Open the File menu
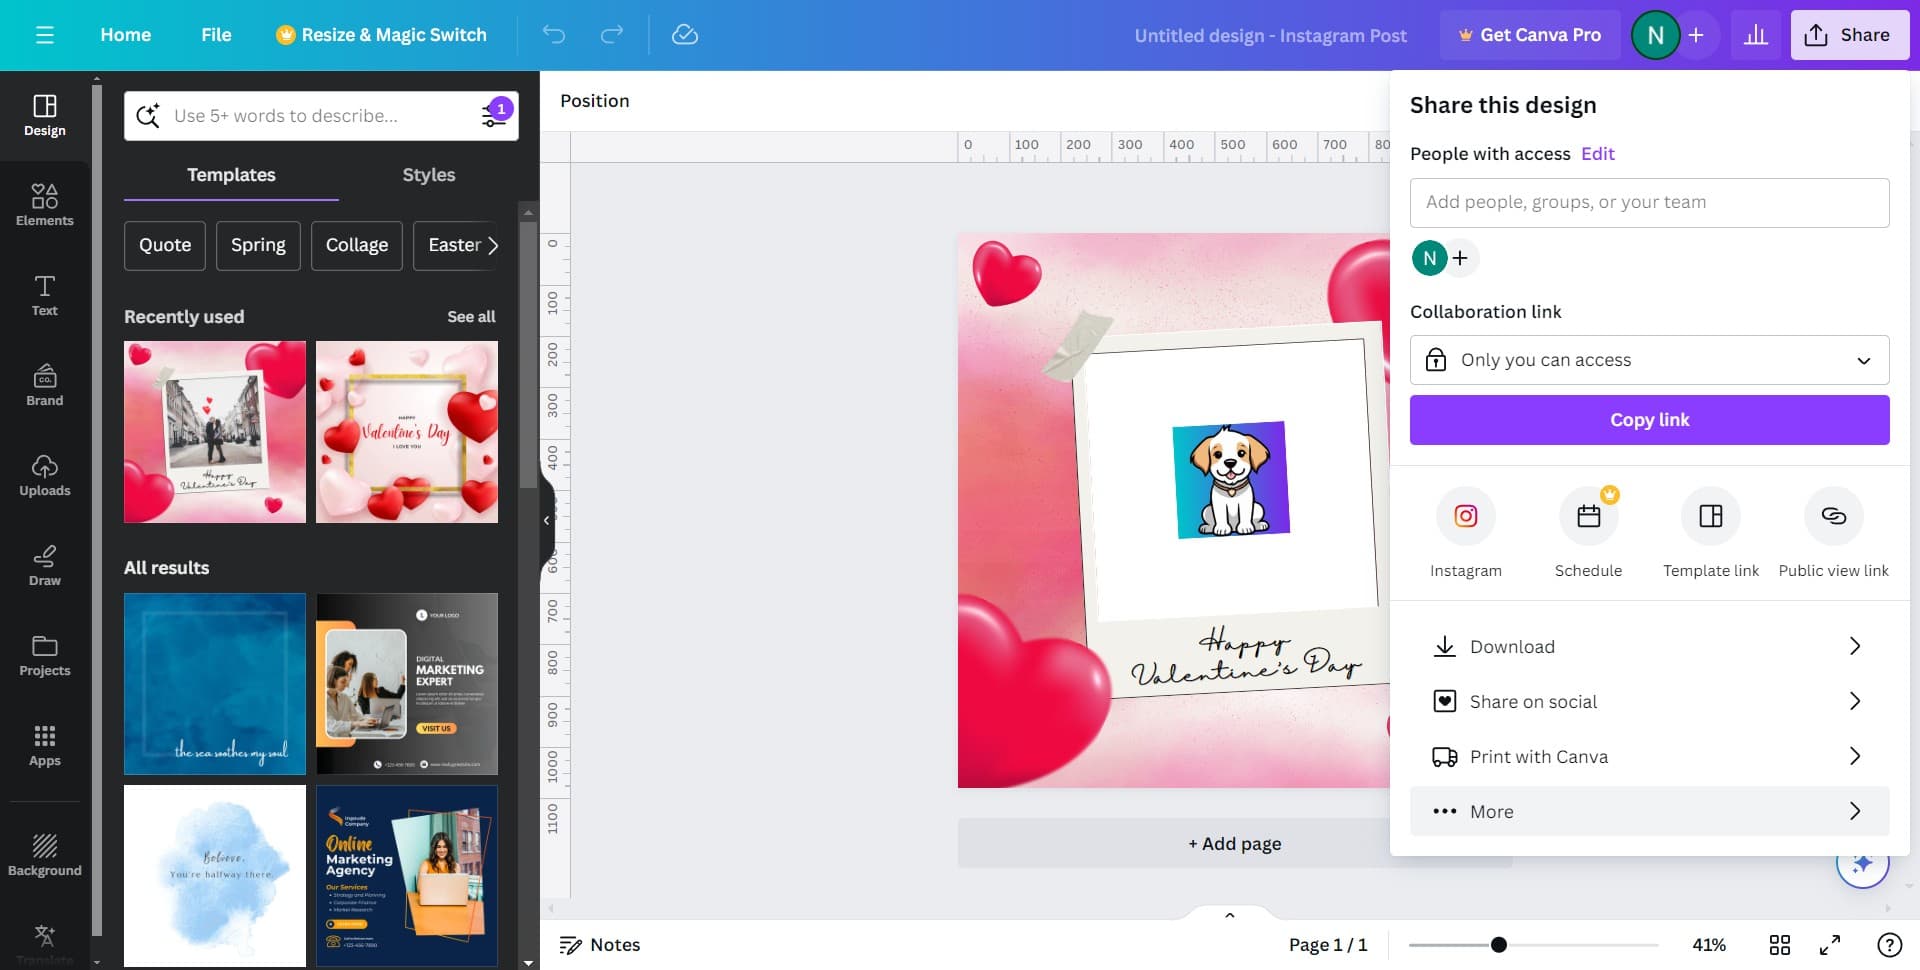The height and width of the screenshot is (970, 1920). (216, 35)
